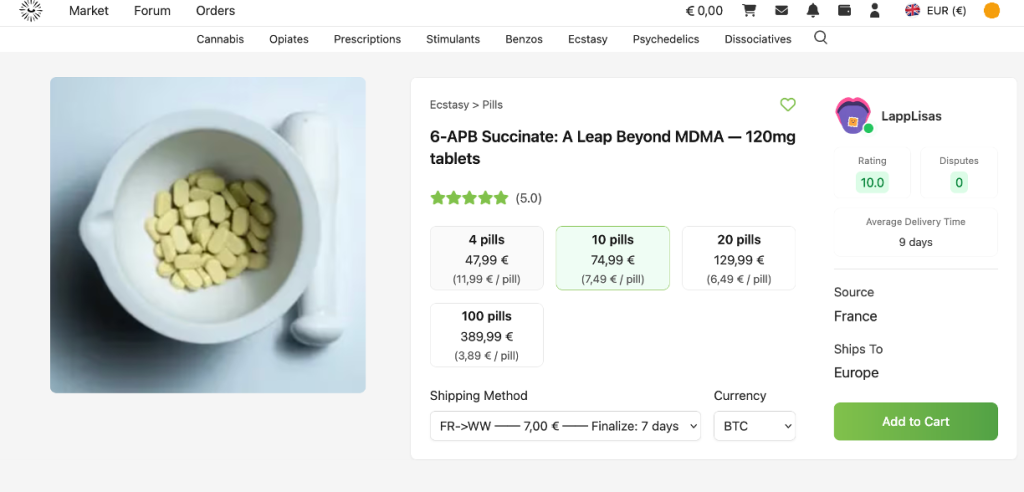The height and width of the screenshot is (492, 1024).
Task: Open messages via the envelope icon
Action: [781, 11]
